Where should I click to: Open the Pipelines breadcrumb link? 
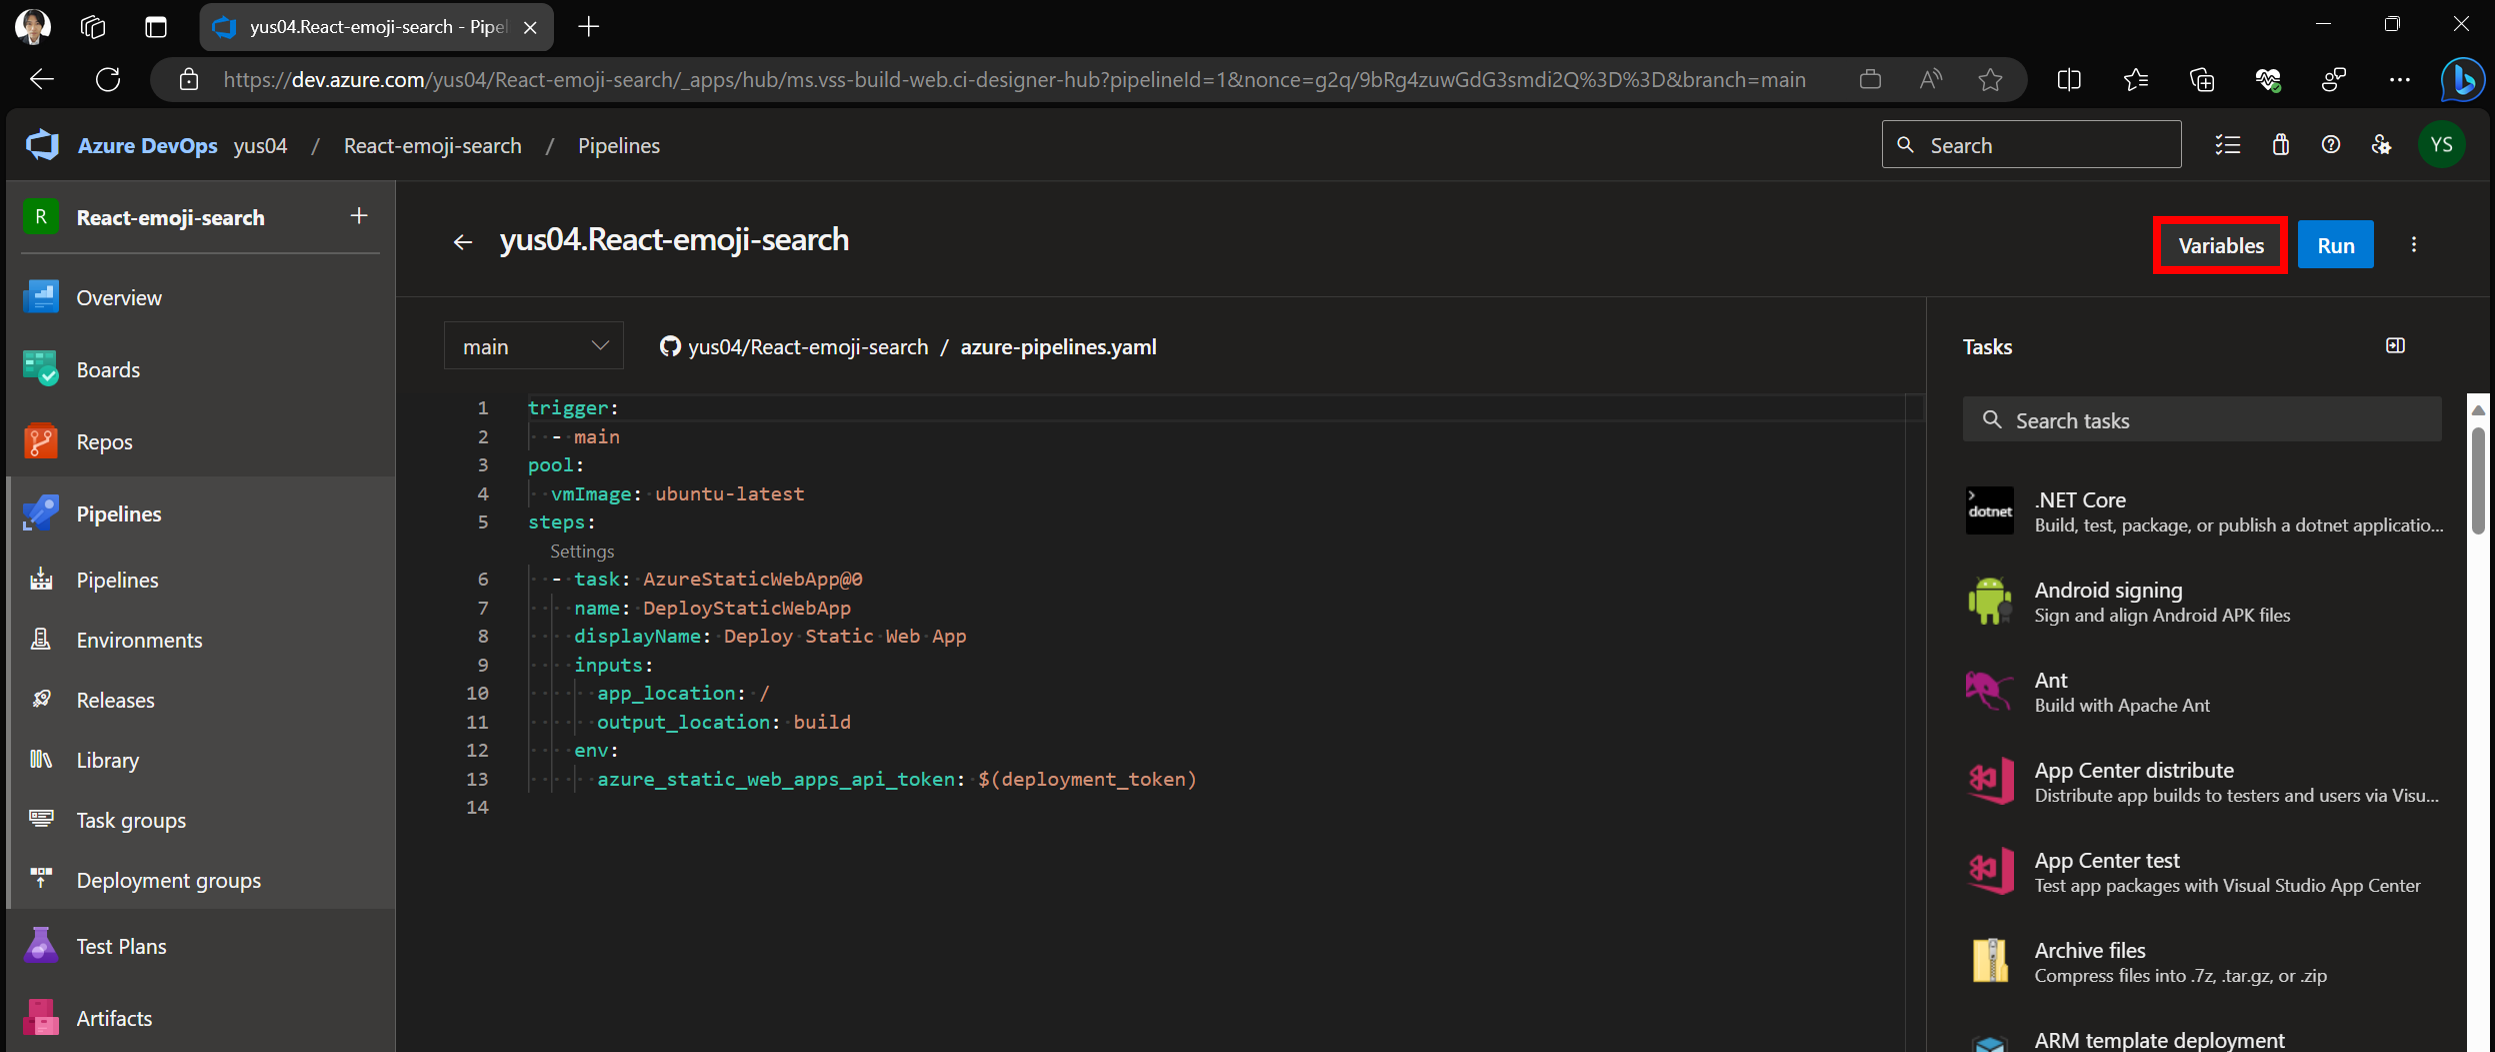pyautogui.click(x=618, y=145)
